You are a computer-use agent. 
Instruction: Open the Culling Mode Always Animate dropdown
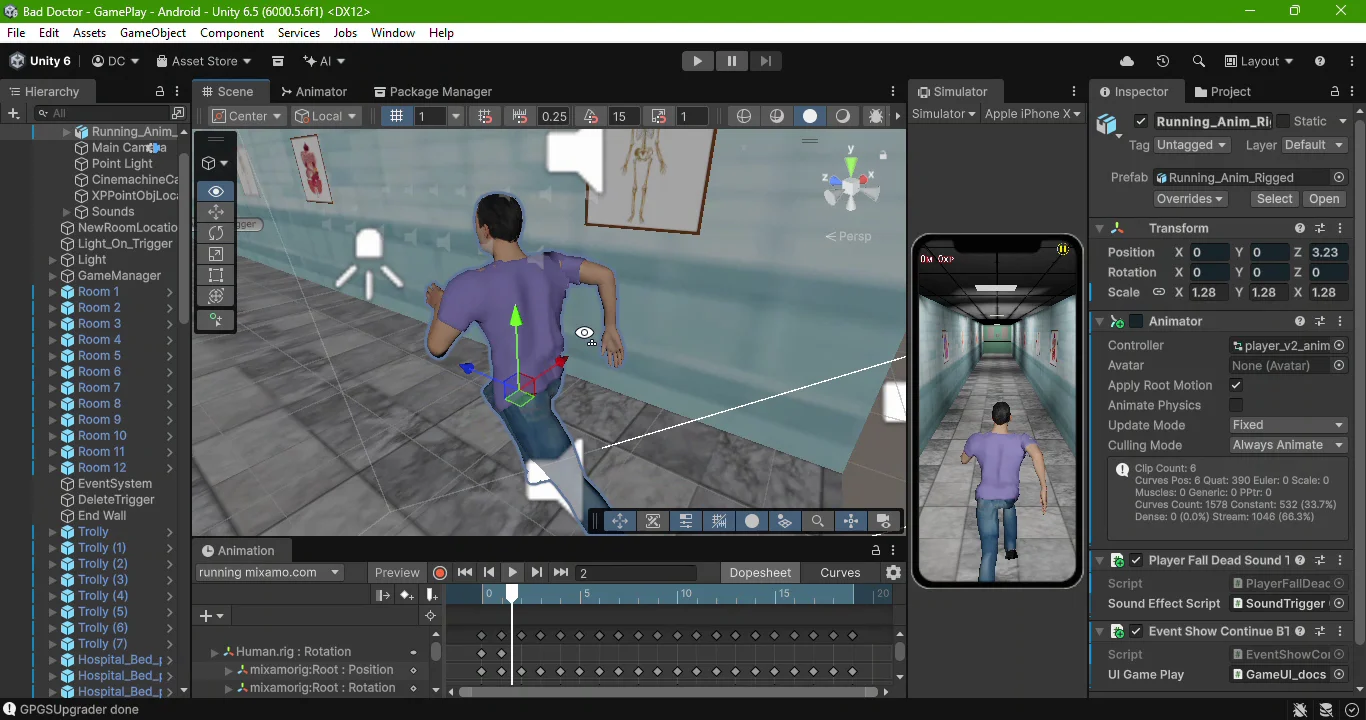coord(1288,445)
